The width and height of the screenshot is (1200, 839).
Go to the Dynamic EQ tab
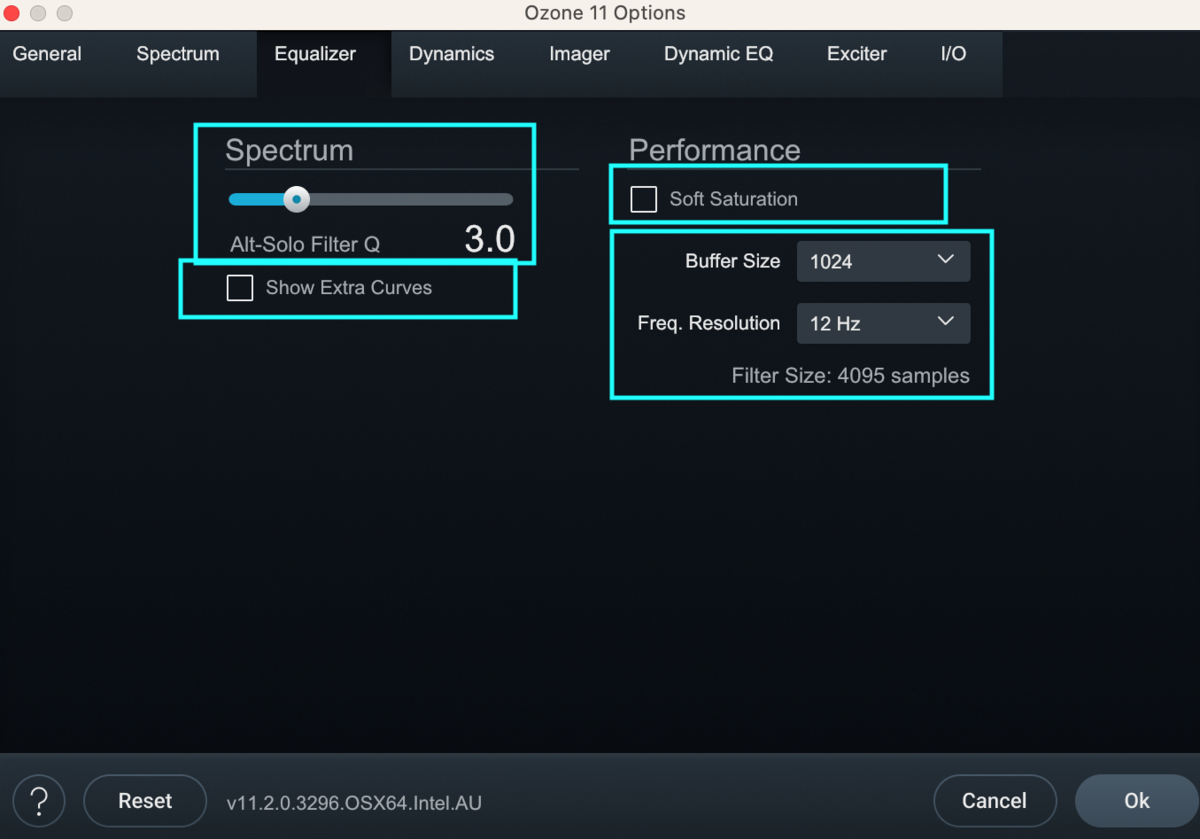pos(718,54)
